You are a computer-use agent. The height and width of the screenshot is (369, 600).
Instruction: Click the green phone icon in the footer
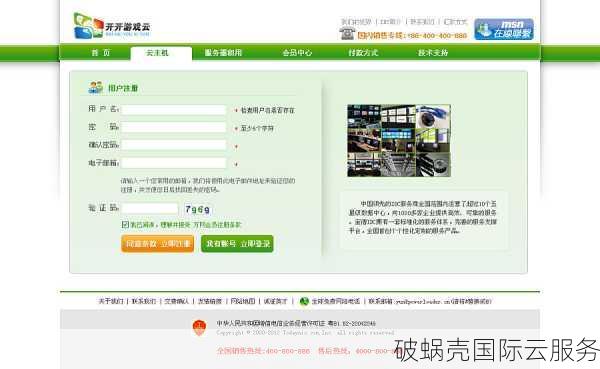tap(304, 302)
